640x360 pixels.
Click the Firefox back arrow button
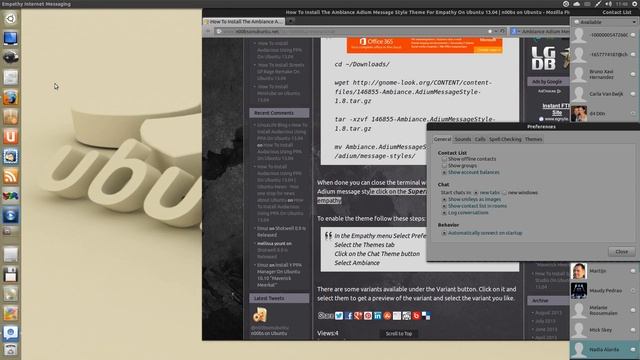[208, 31]
